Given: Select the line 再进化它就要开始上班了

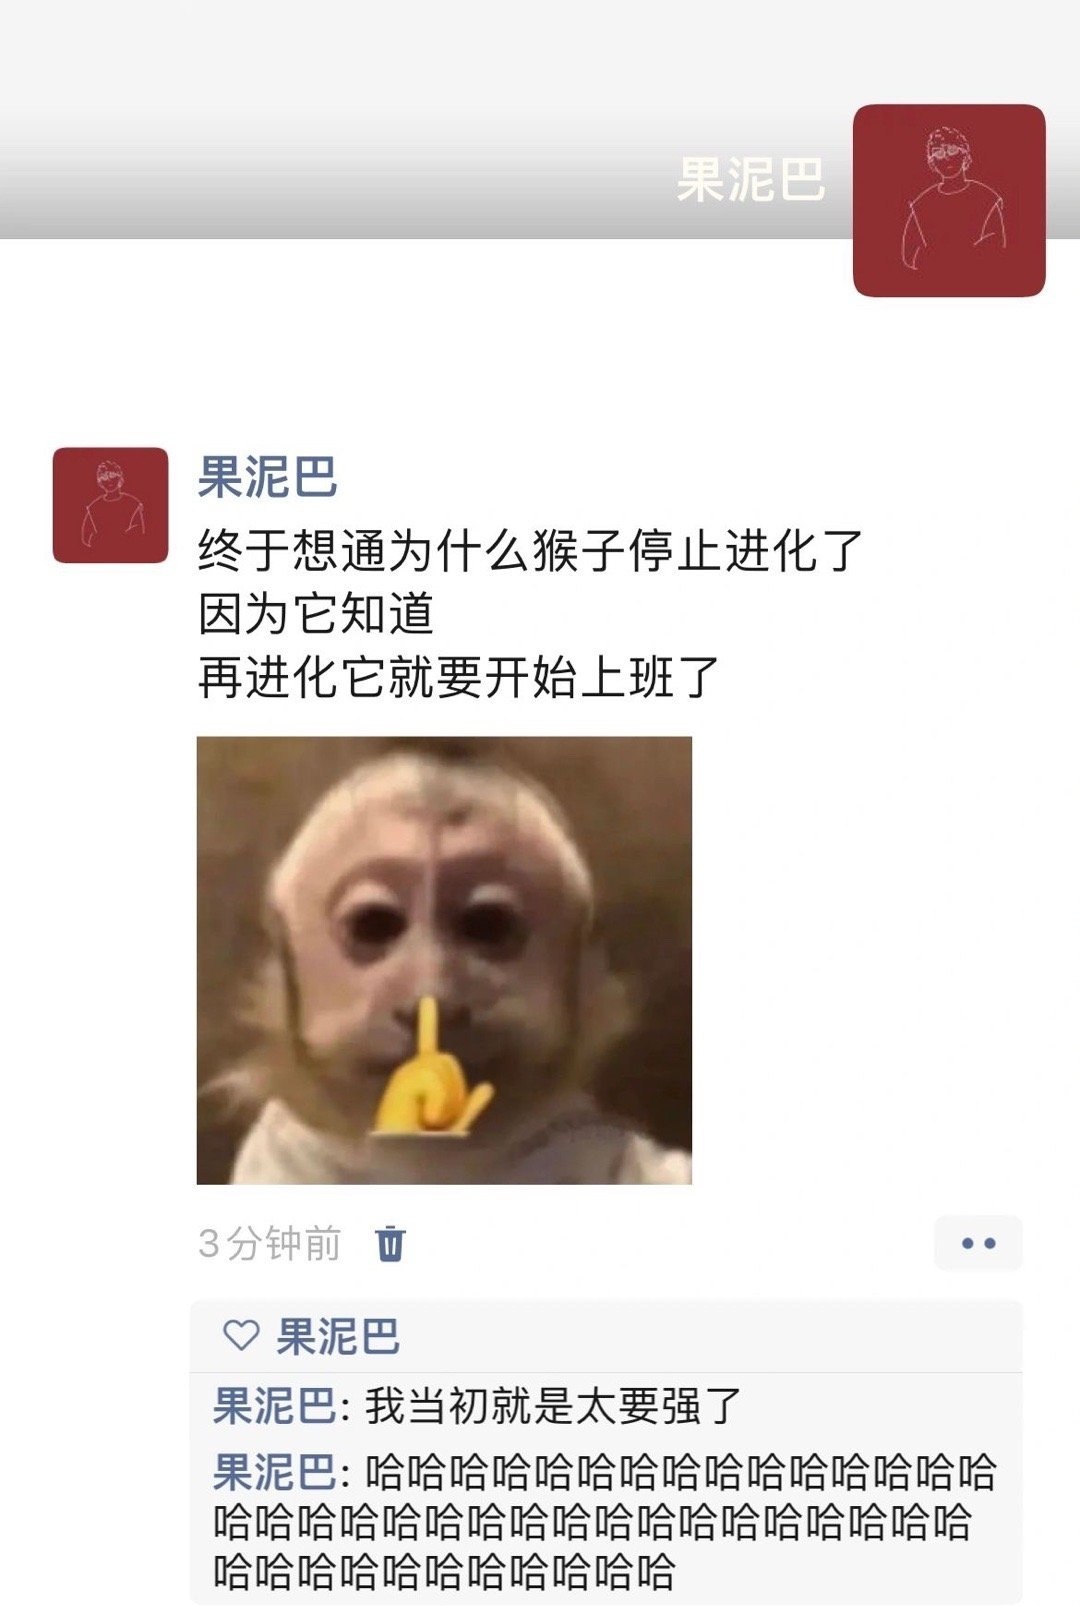Looking at the screenshot, I should 458,678.
